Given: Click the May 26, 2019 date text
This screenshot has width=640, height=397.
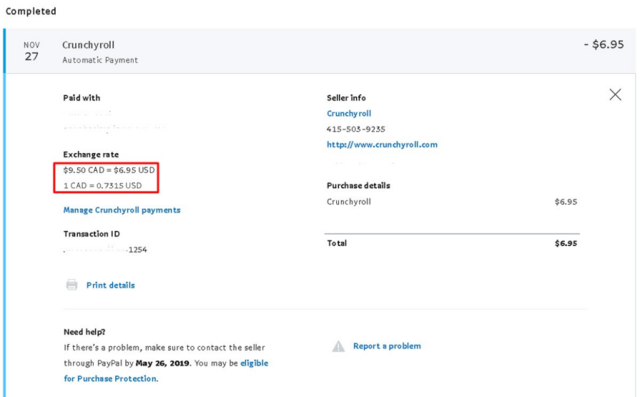Looking at the screenshot, I should 162,363.
